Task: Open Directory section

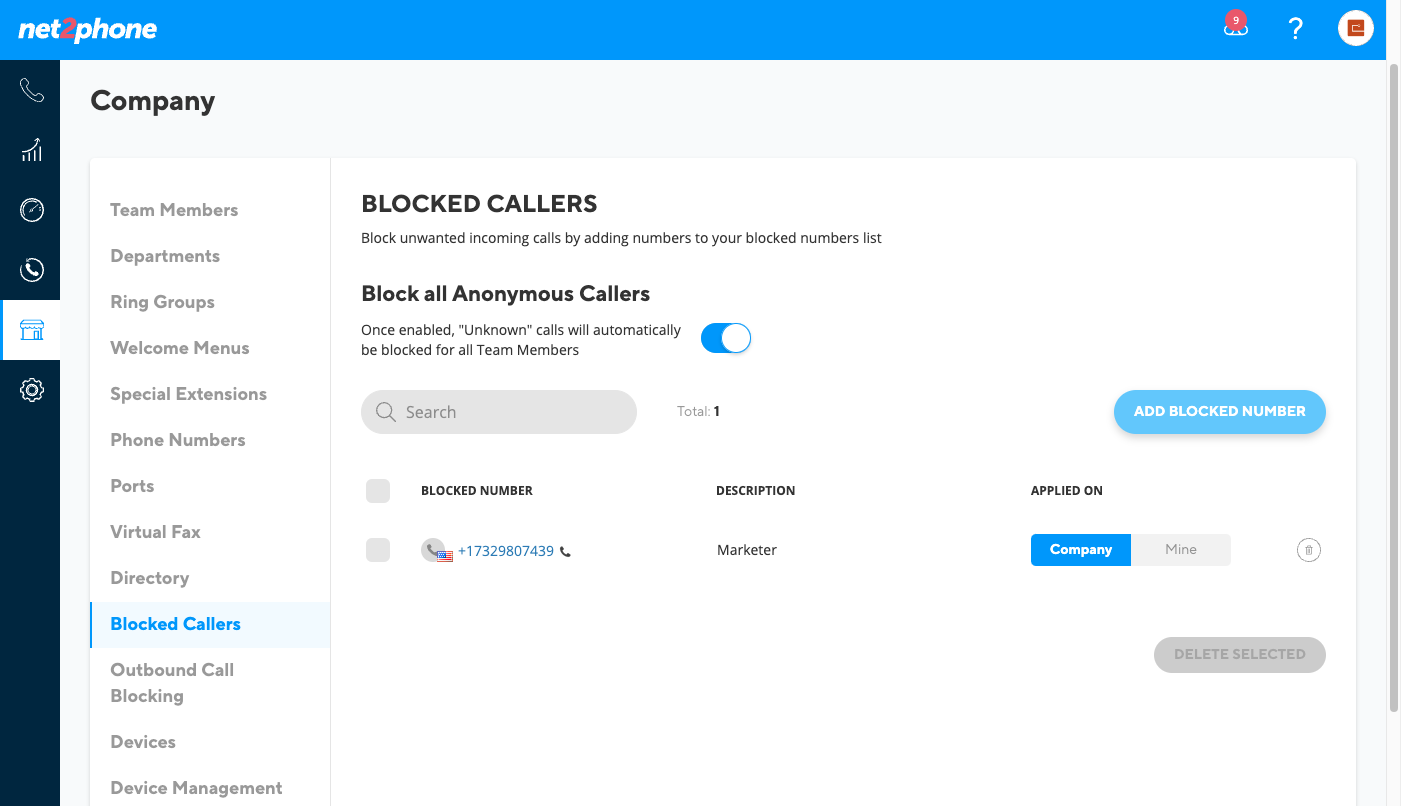Action: pos(149,578)
